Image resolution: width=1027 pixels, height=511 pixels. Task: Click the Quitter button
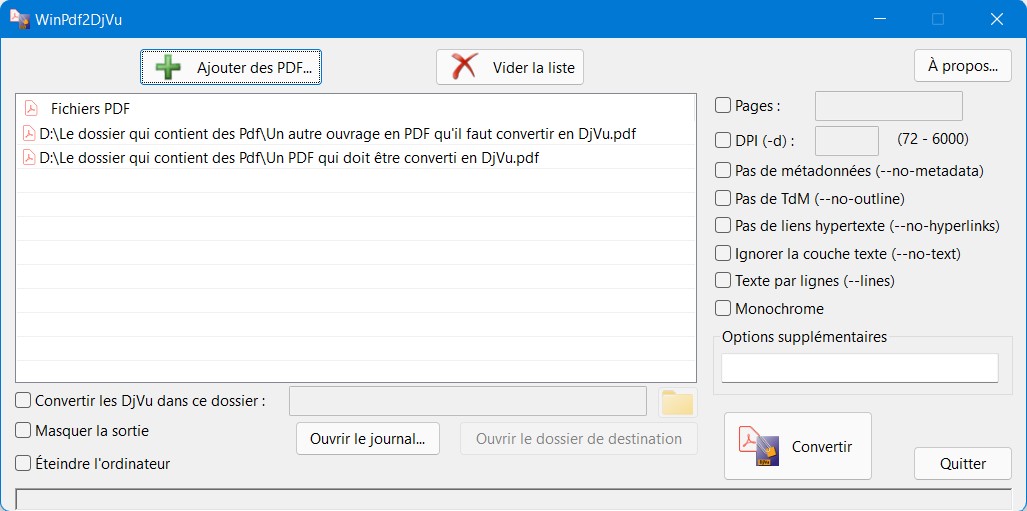(x=963, y=464)
